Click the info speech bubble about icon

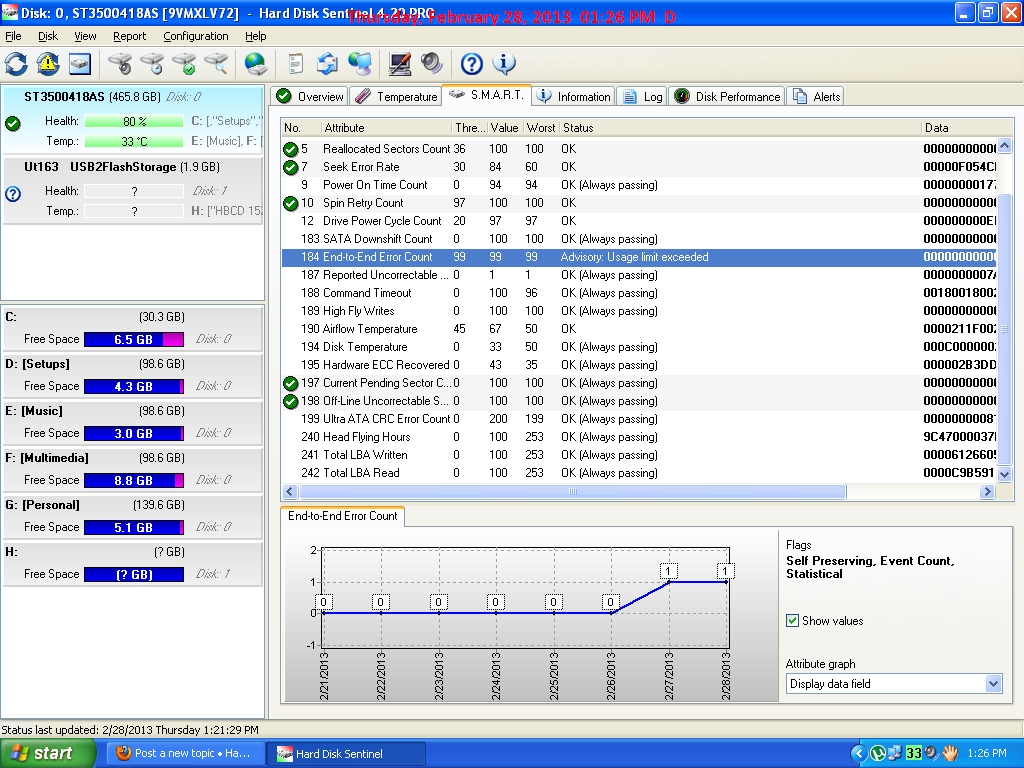pyautogui.click(x=504, y=63)
